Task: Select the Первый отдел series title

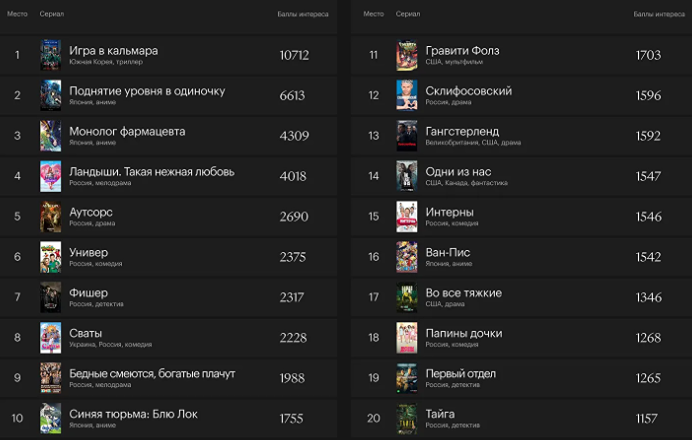Action: tap(460, 374)
